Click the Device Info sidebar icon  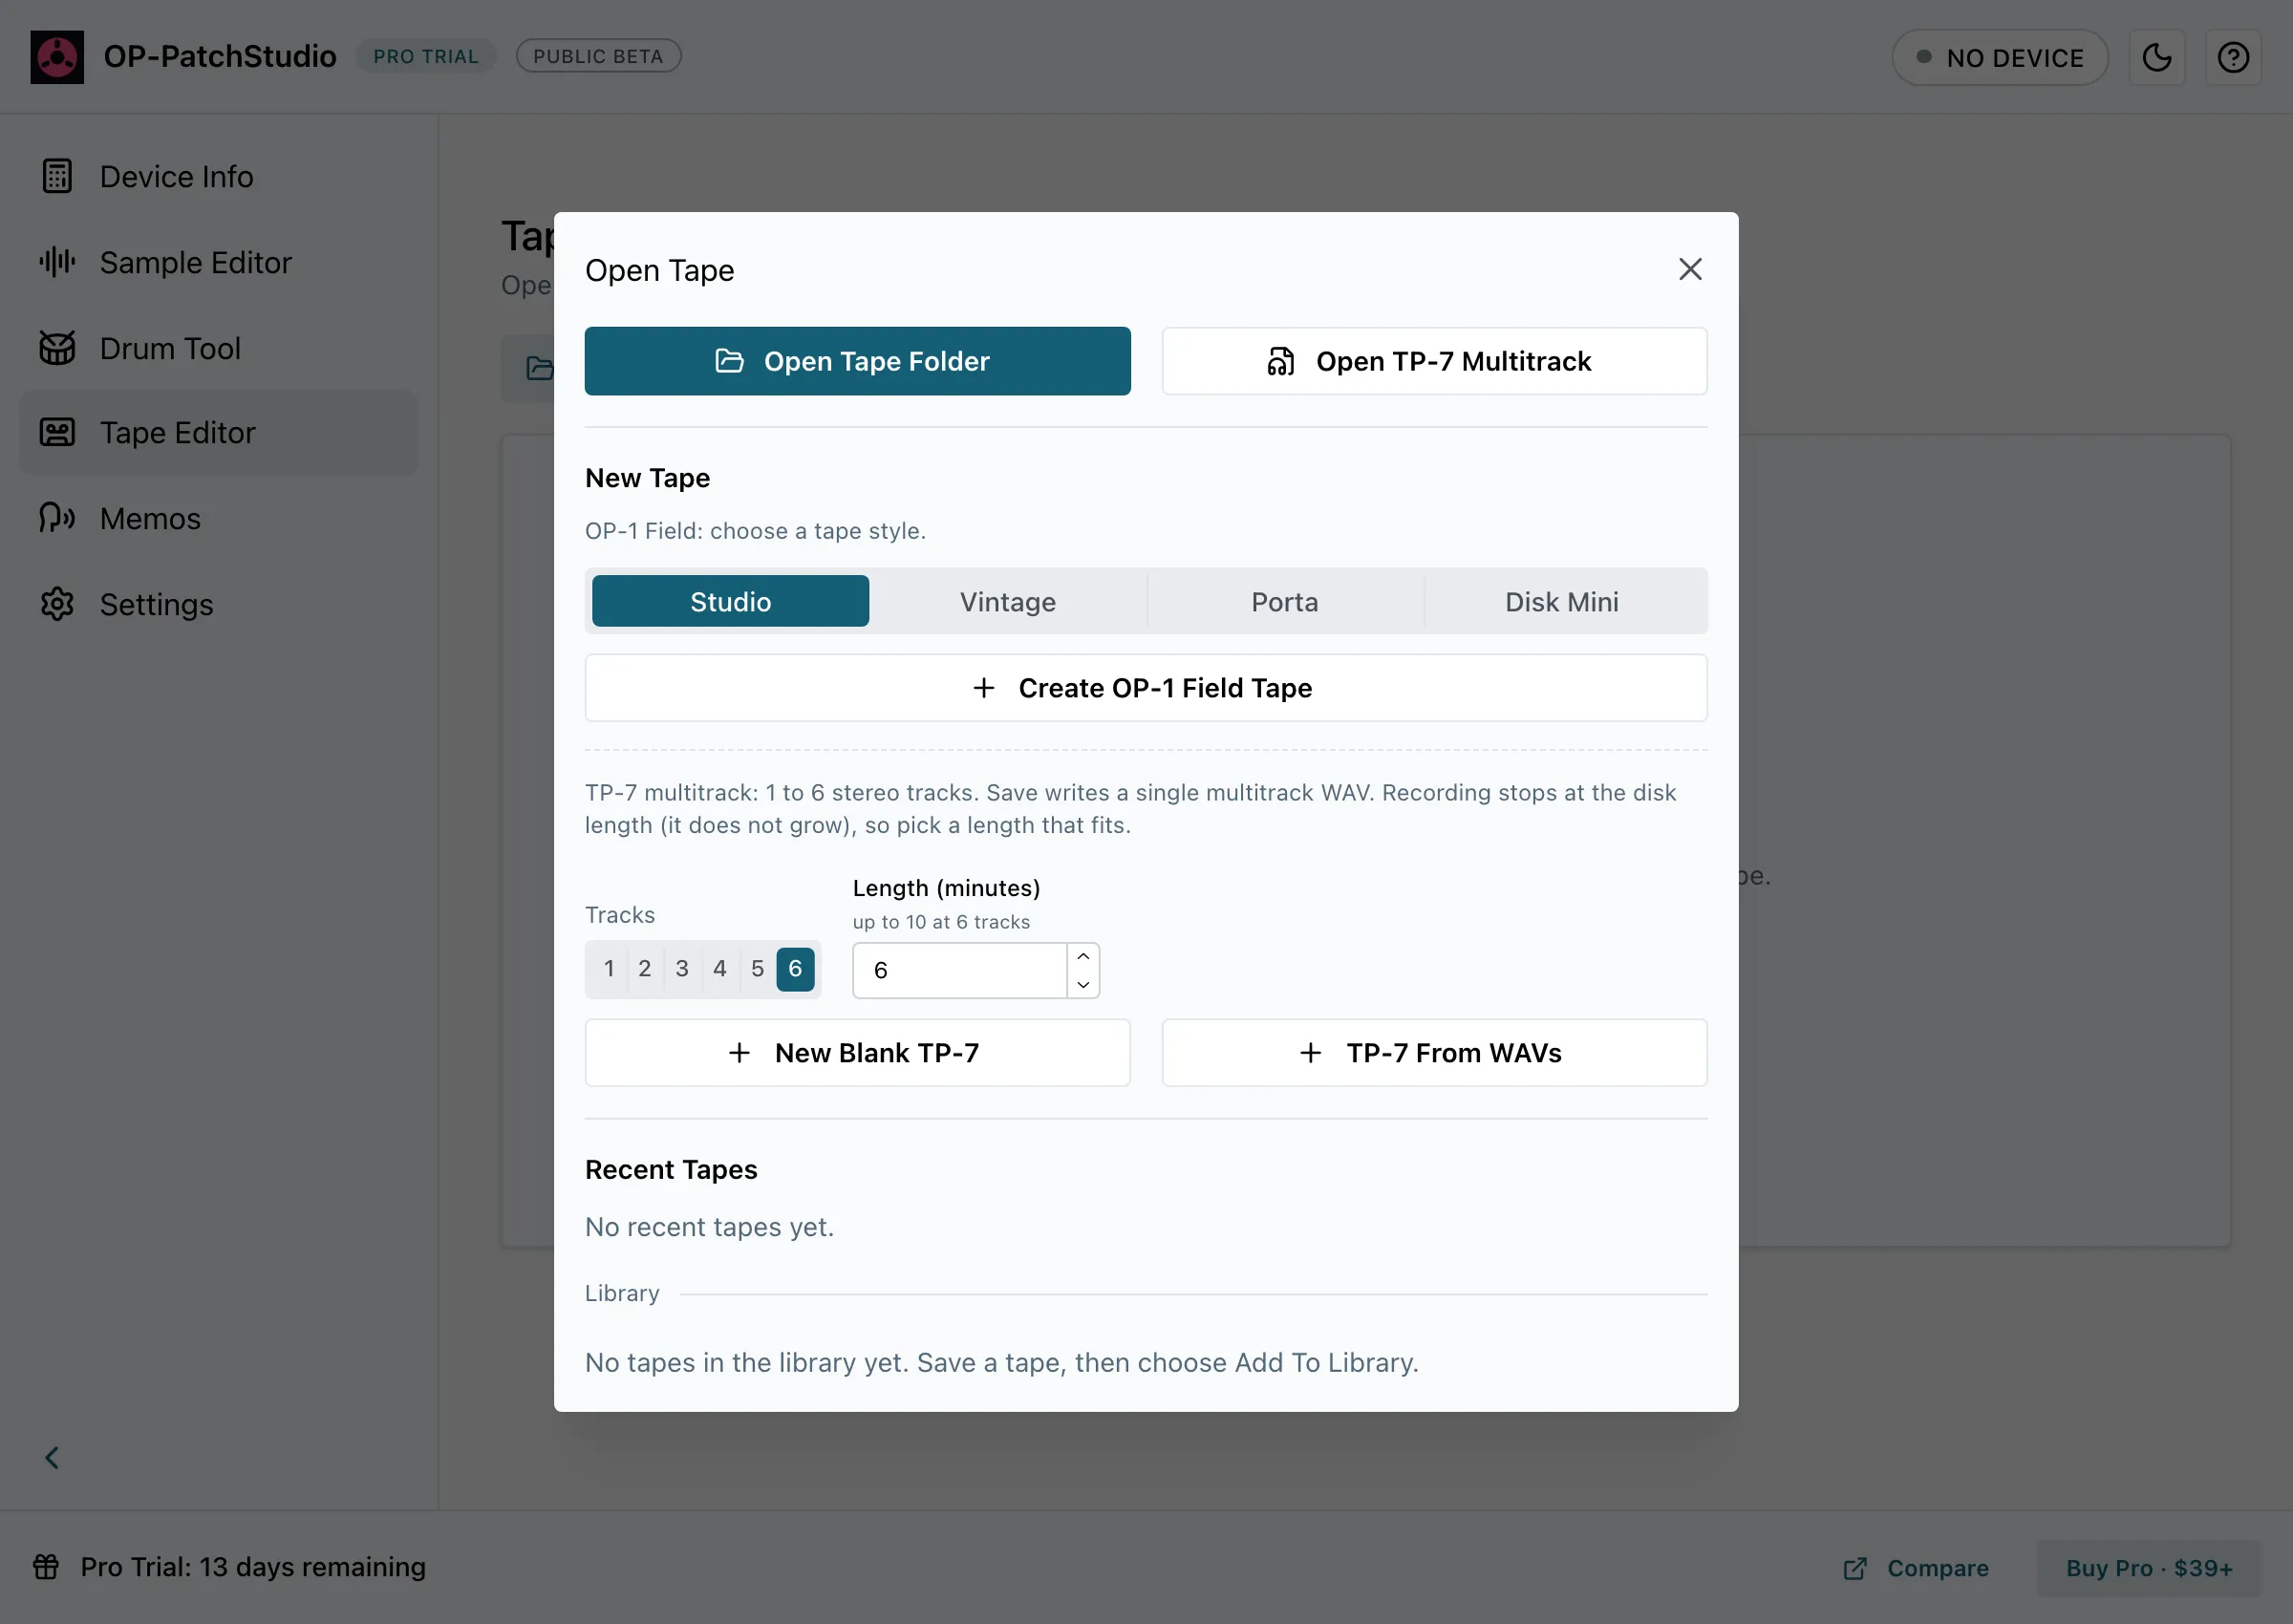[57, 176]
